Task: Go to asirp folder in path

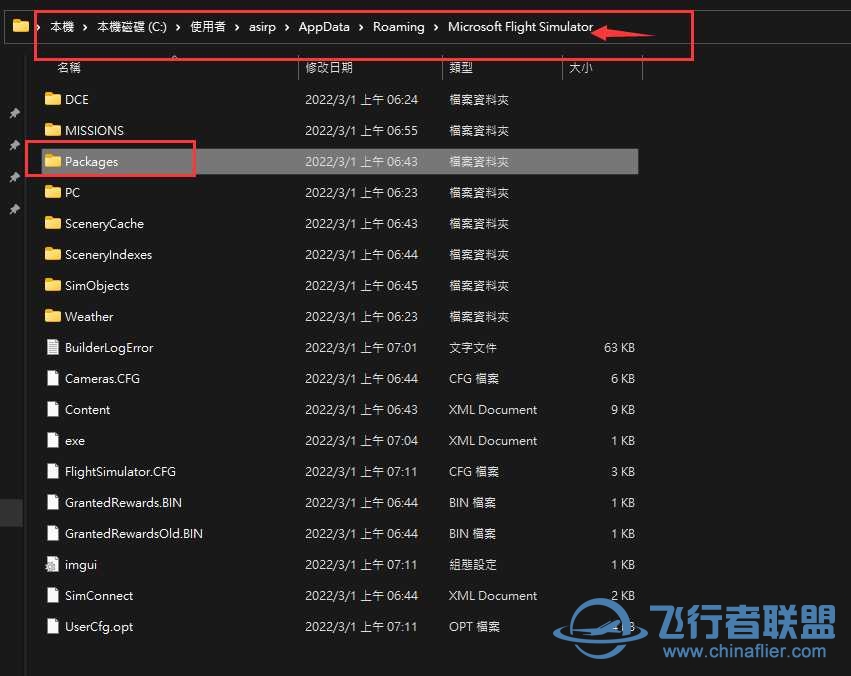Action: tap(262, 27)
